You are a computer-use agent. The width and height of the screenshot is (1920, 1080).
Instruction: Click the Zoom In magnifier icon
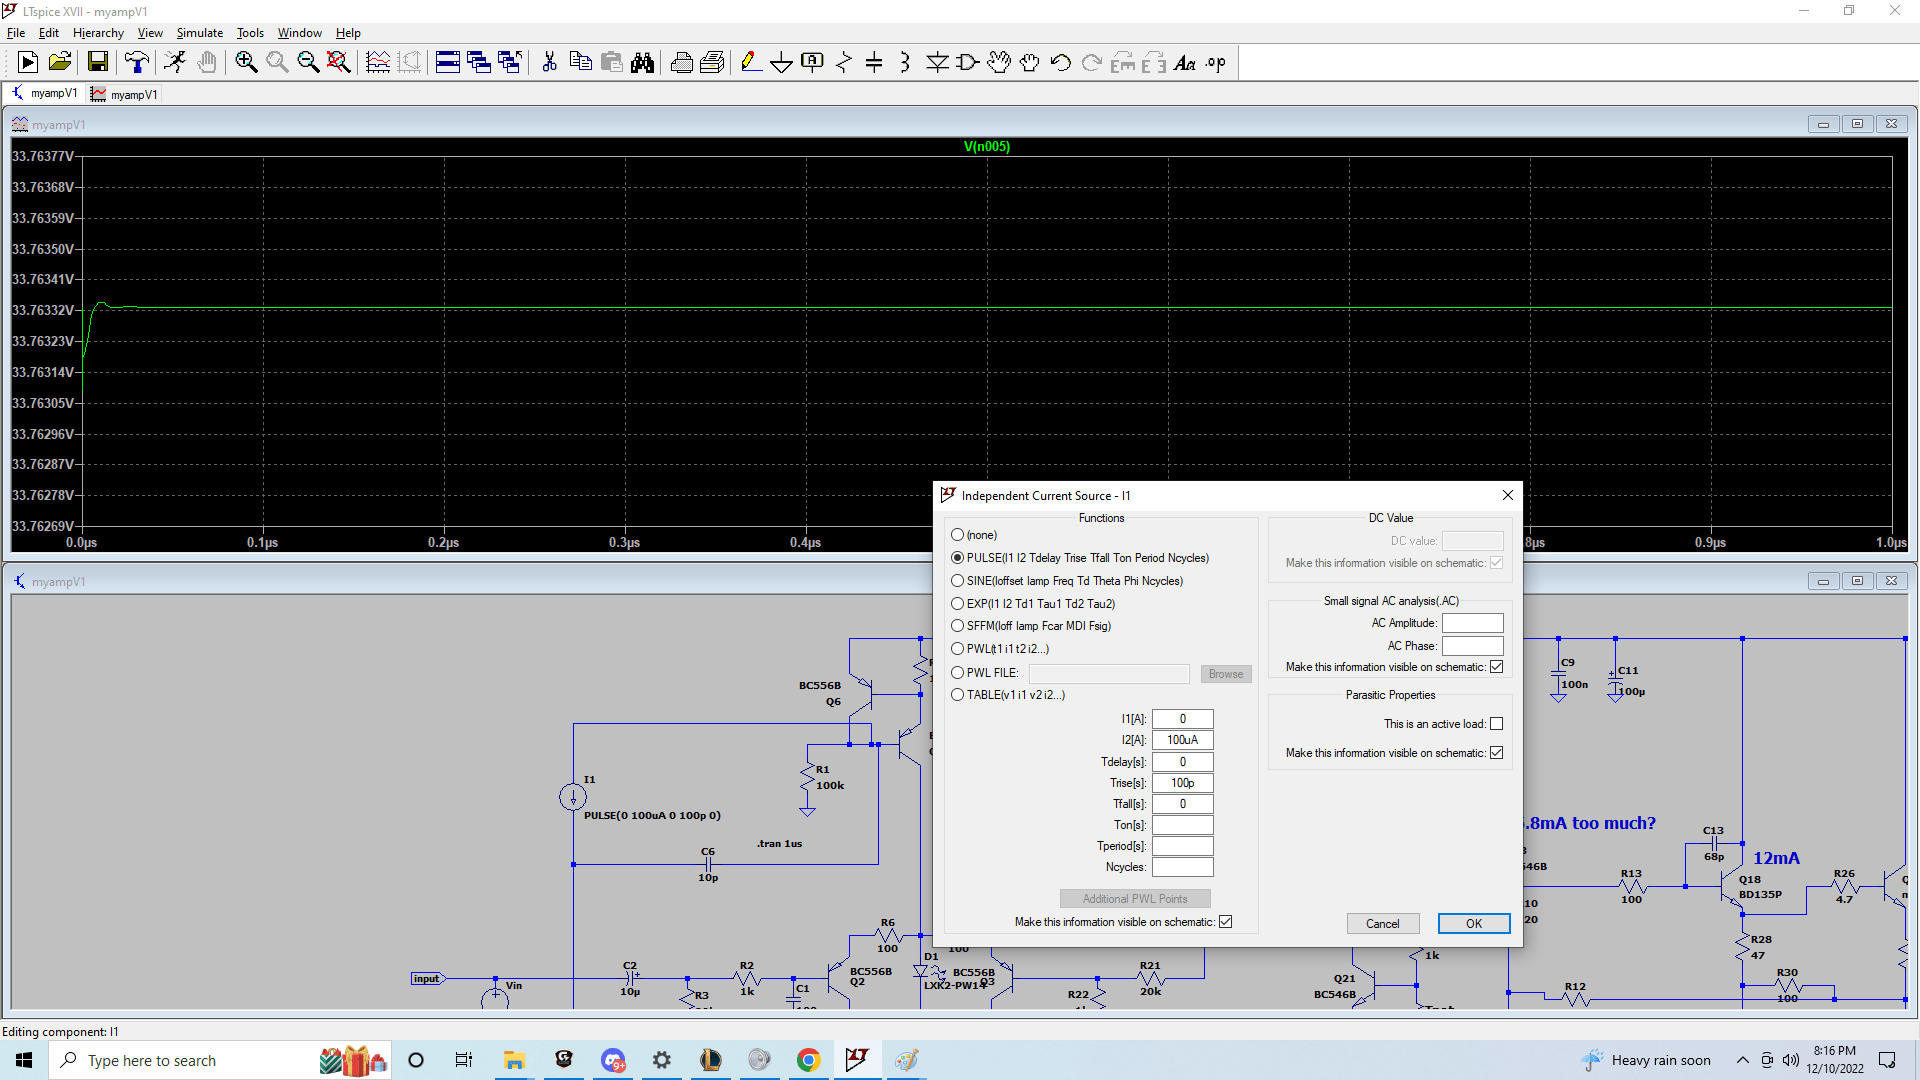[x=246, y=63]
